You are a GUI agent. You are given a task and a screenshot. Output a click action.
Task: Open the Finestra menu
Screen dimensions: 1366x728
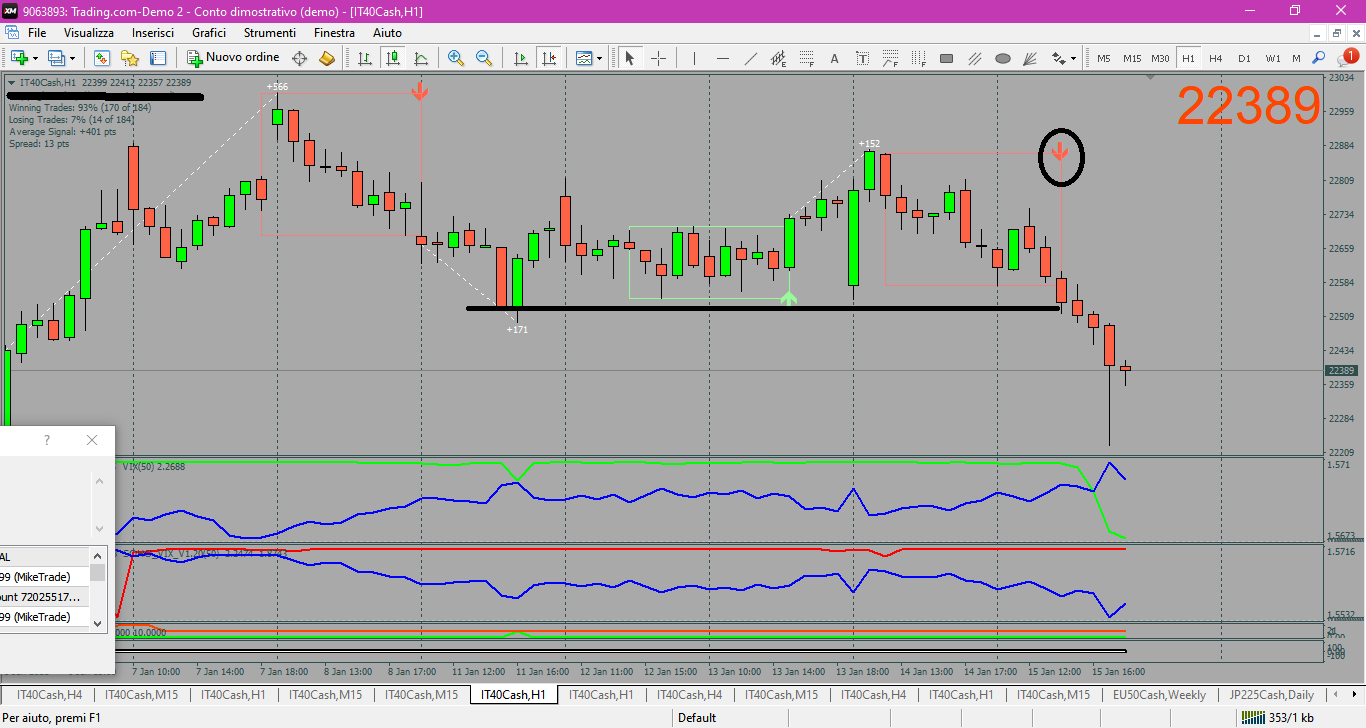tap(334, 33)
